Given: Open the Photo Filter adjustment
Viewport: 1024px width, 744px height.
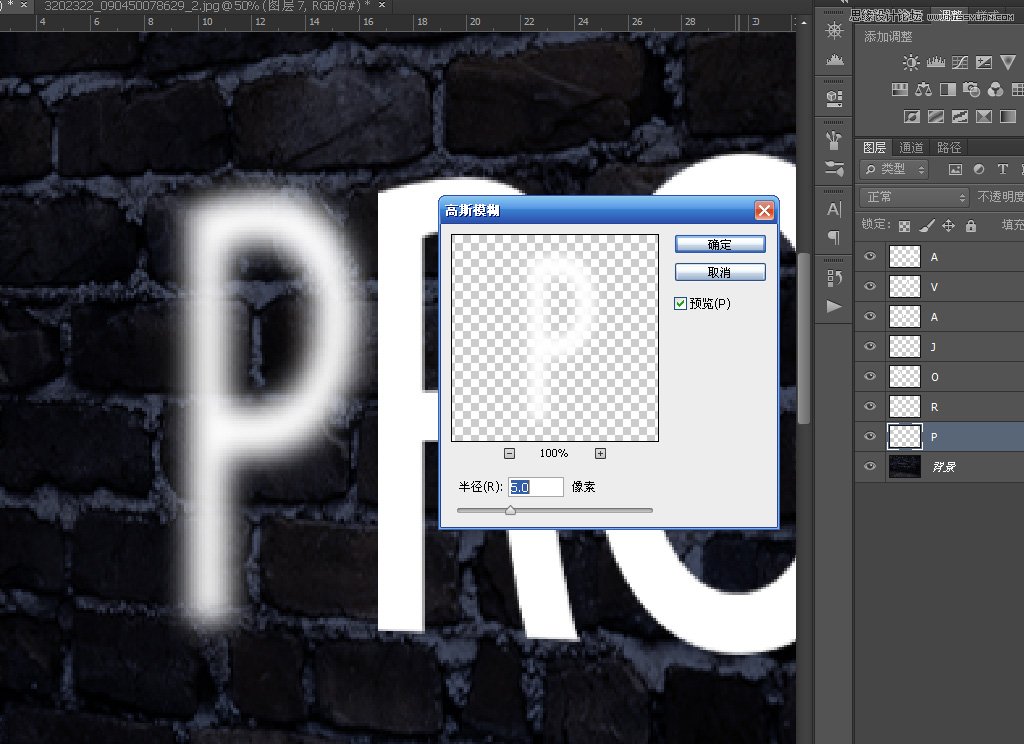Looking at the screenshot, I should click(x=969, y=89).
